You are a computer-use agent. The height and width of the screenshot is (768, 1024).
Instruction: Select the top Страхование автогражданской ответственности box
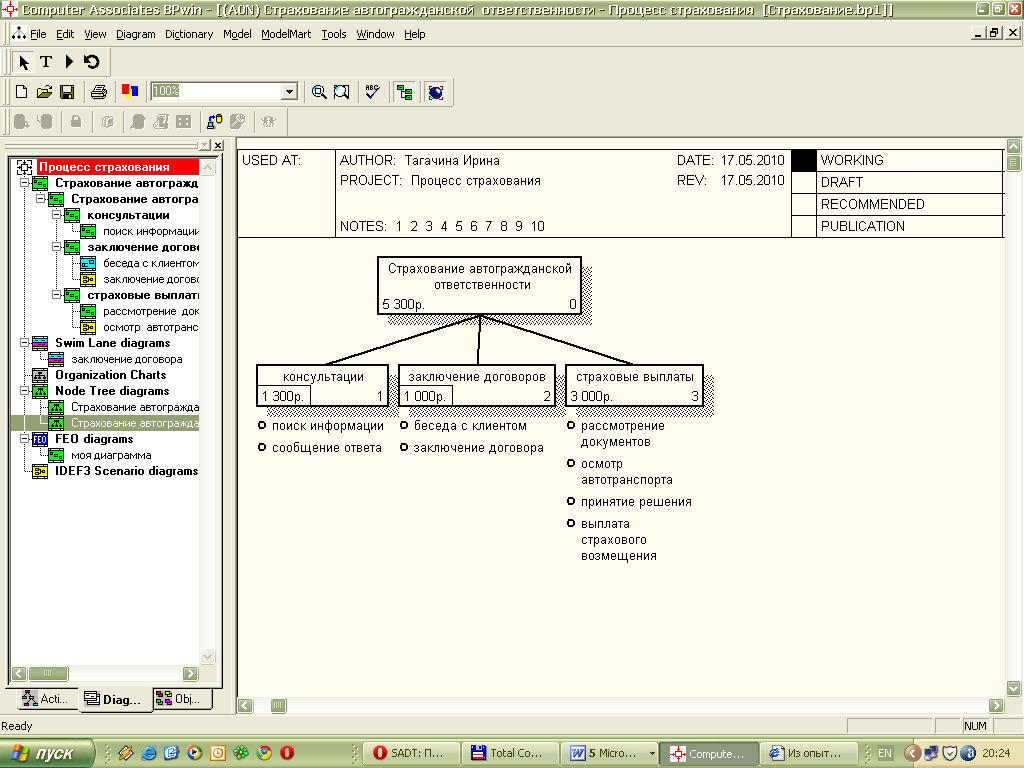479,285
